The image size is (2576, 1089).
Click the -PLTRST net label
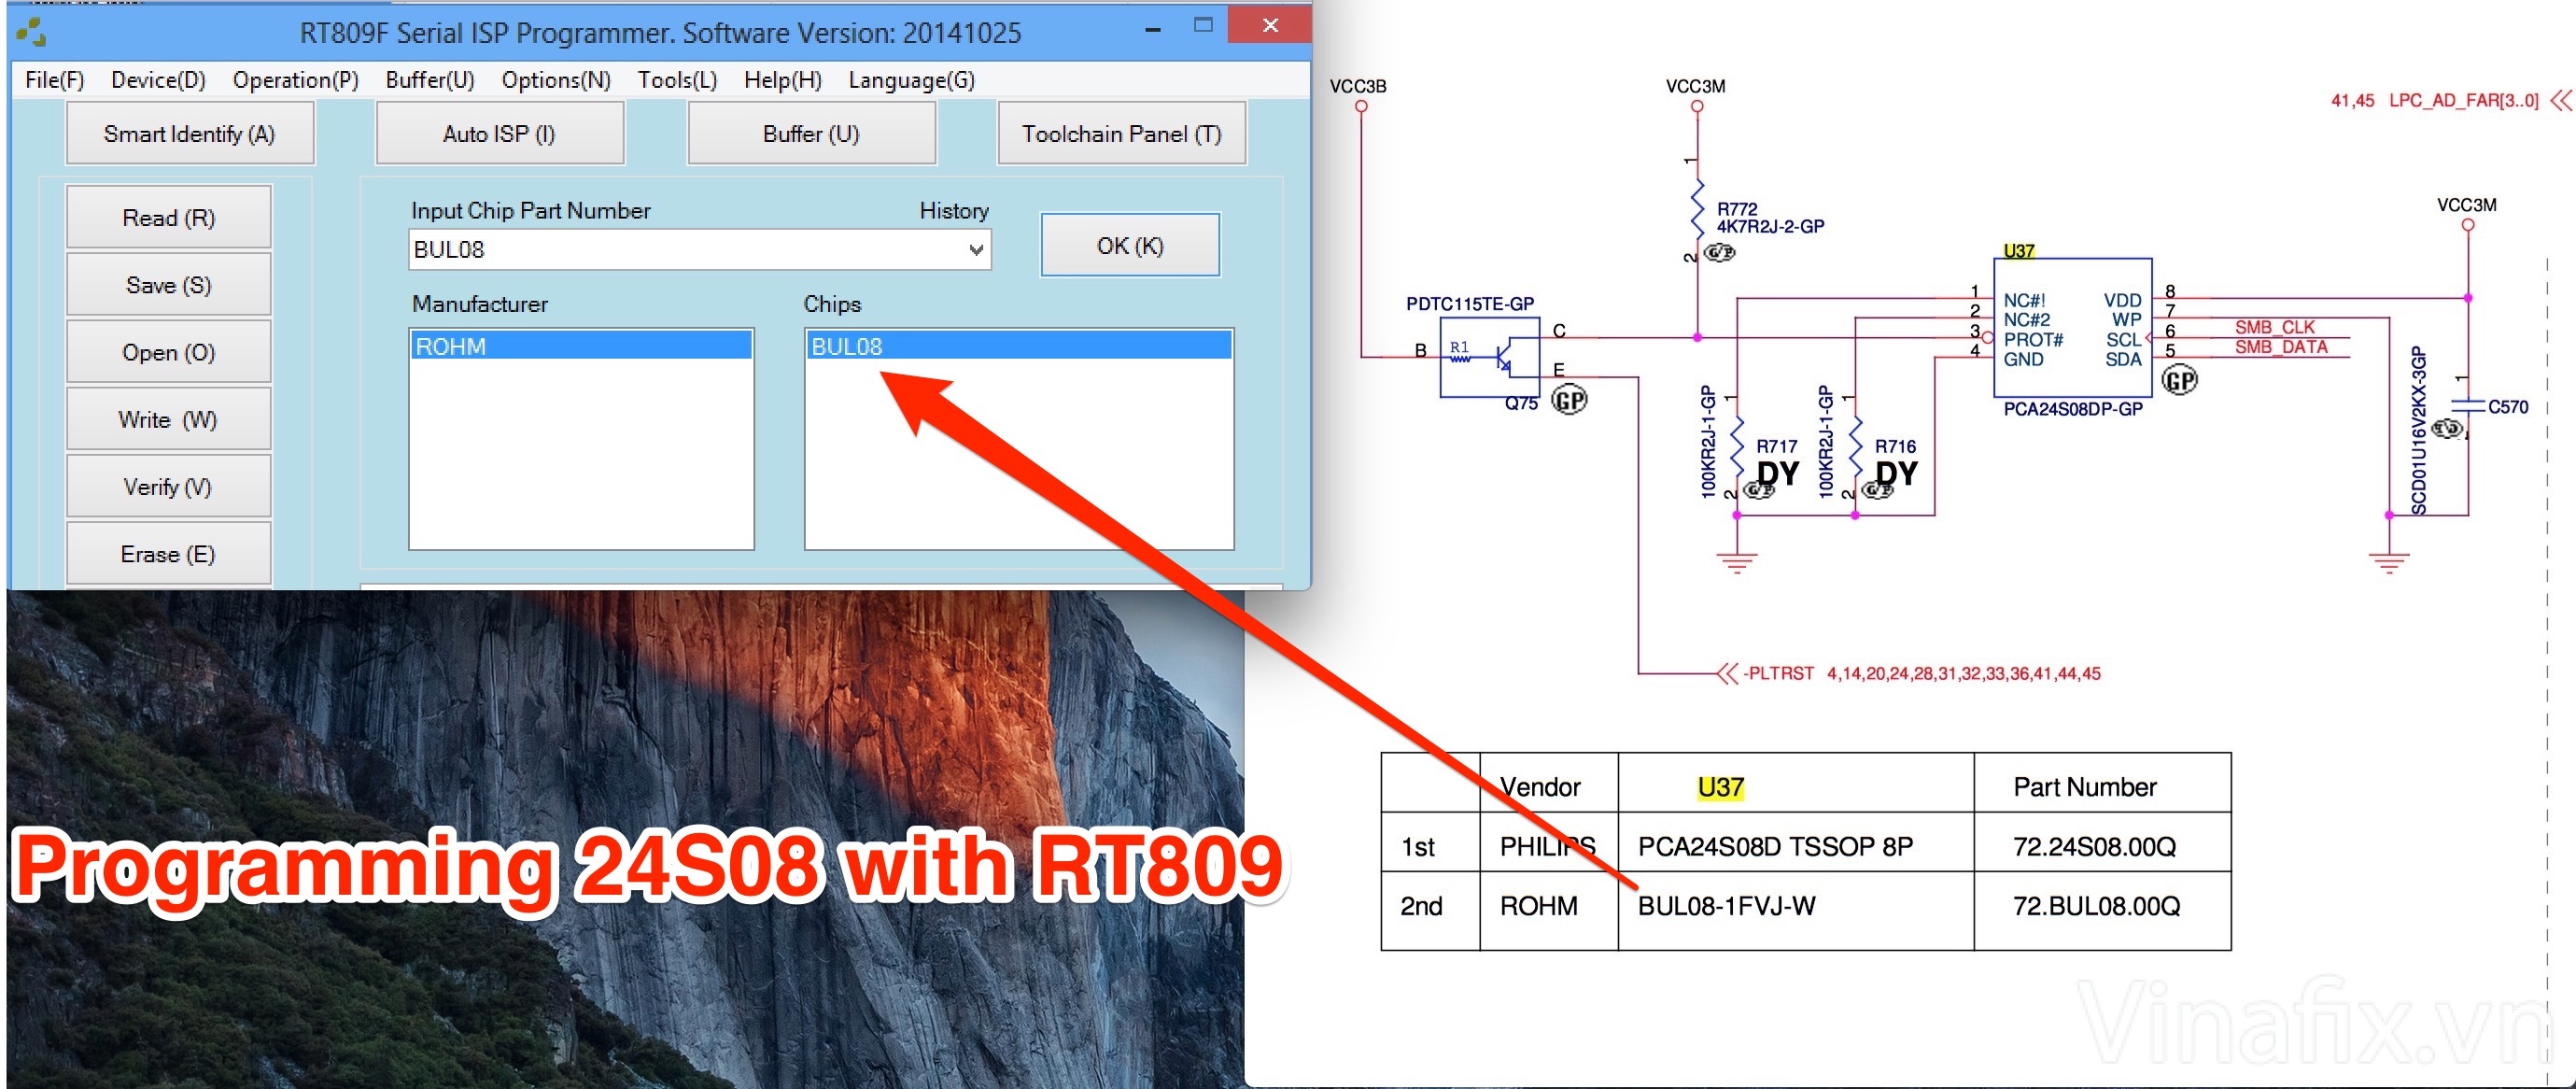point(1778,673)
